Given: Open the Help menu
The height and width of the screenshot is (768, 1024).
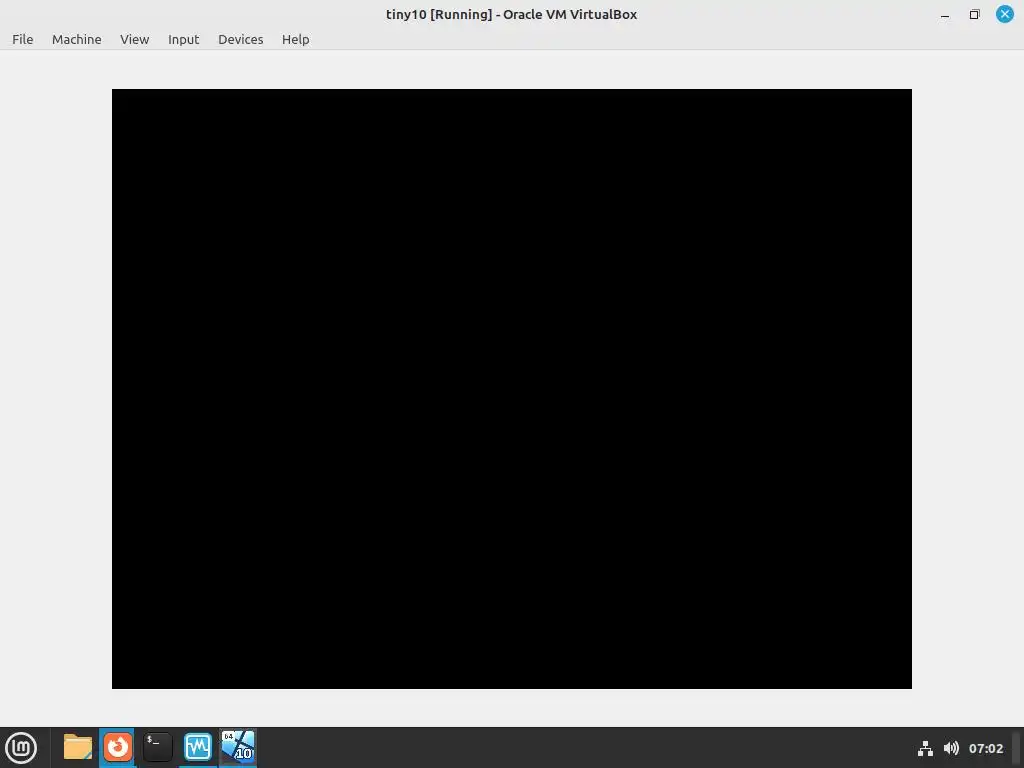Looking at the screenshot, I should point(295,39).
